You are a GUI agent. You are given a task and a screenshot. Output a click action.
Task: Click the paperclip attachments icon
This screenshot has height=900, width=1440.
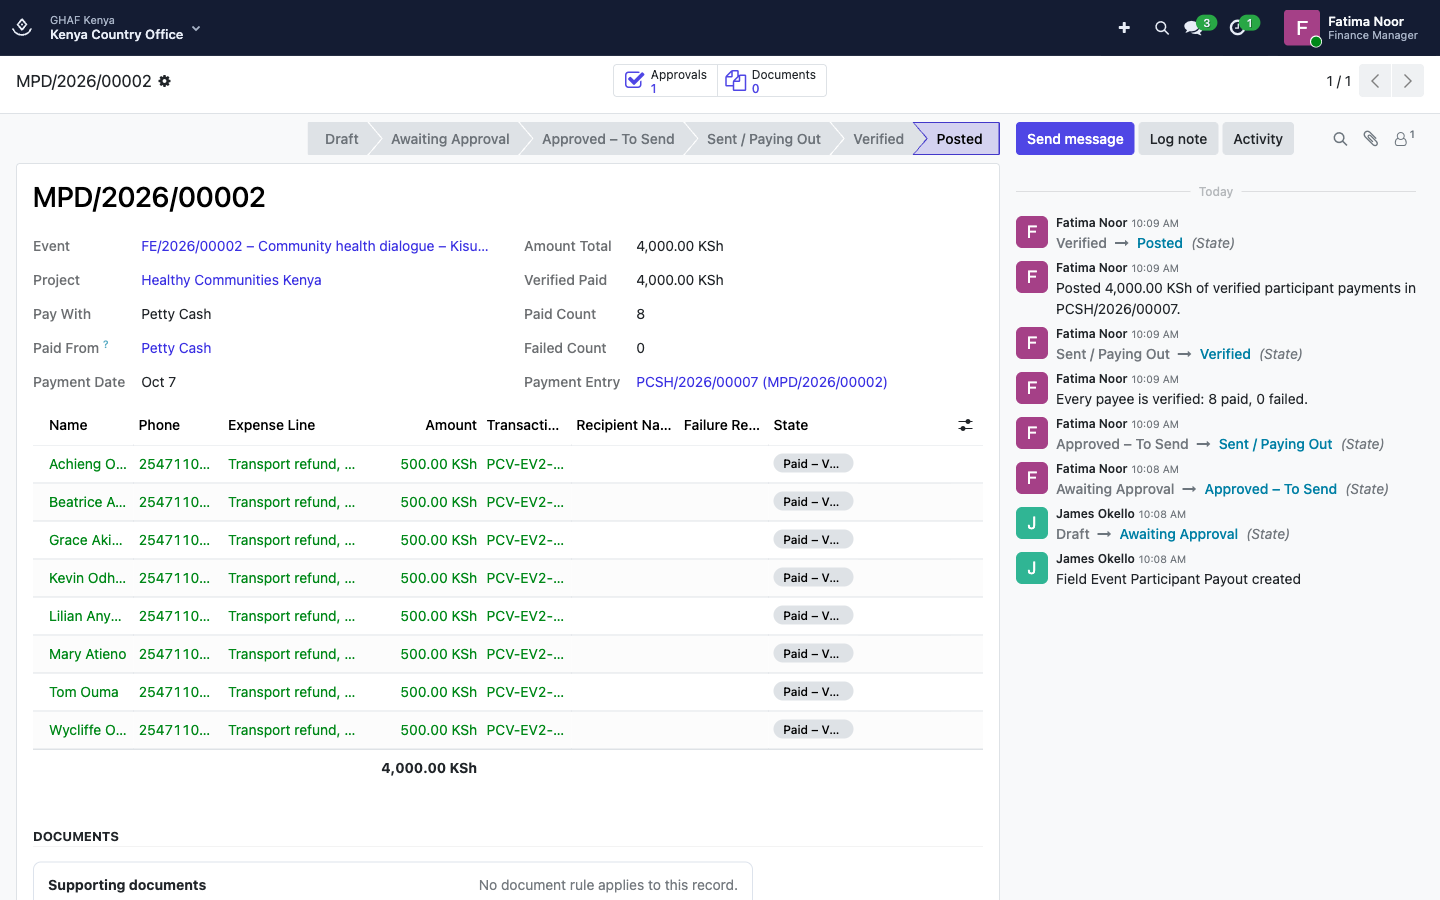coord(1371,139)
